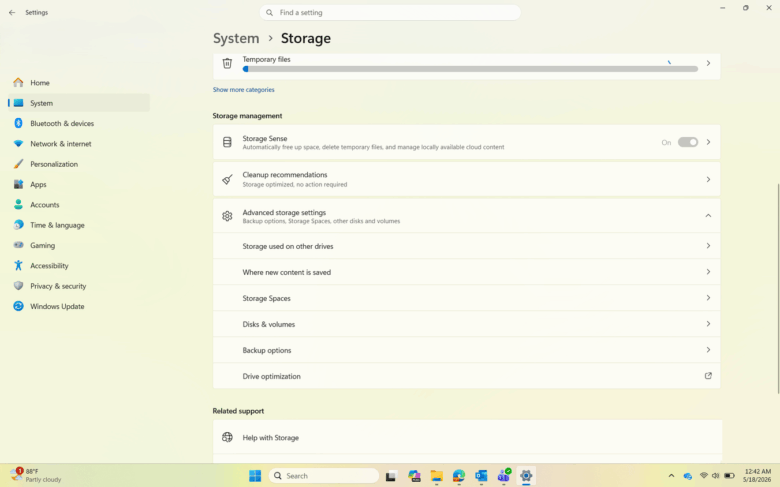Screen dimensions: 780x487
Task: Click the Cleanup recommendations broom icon
Action: pos(227,179)
